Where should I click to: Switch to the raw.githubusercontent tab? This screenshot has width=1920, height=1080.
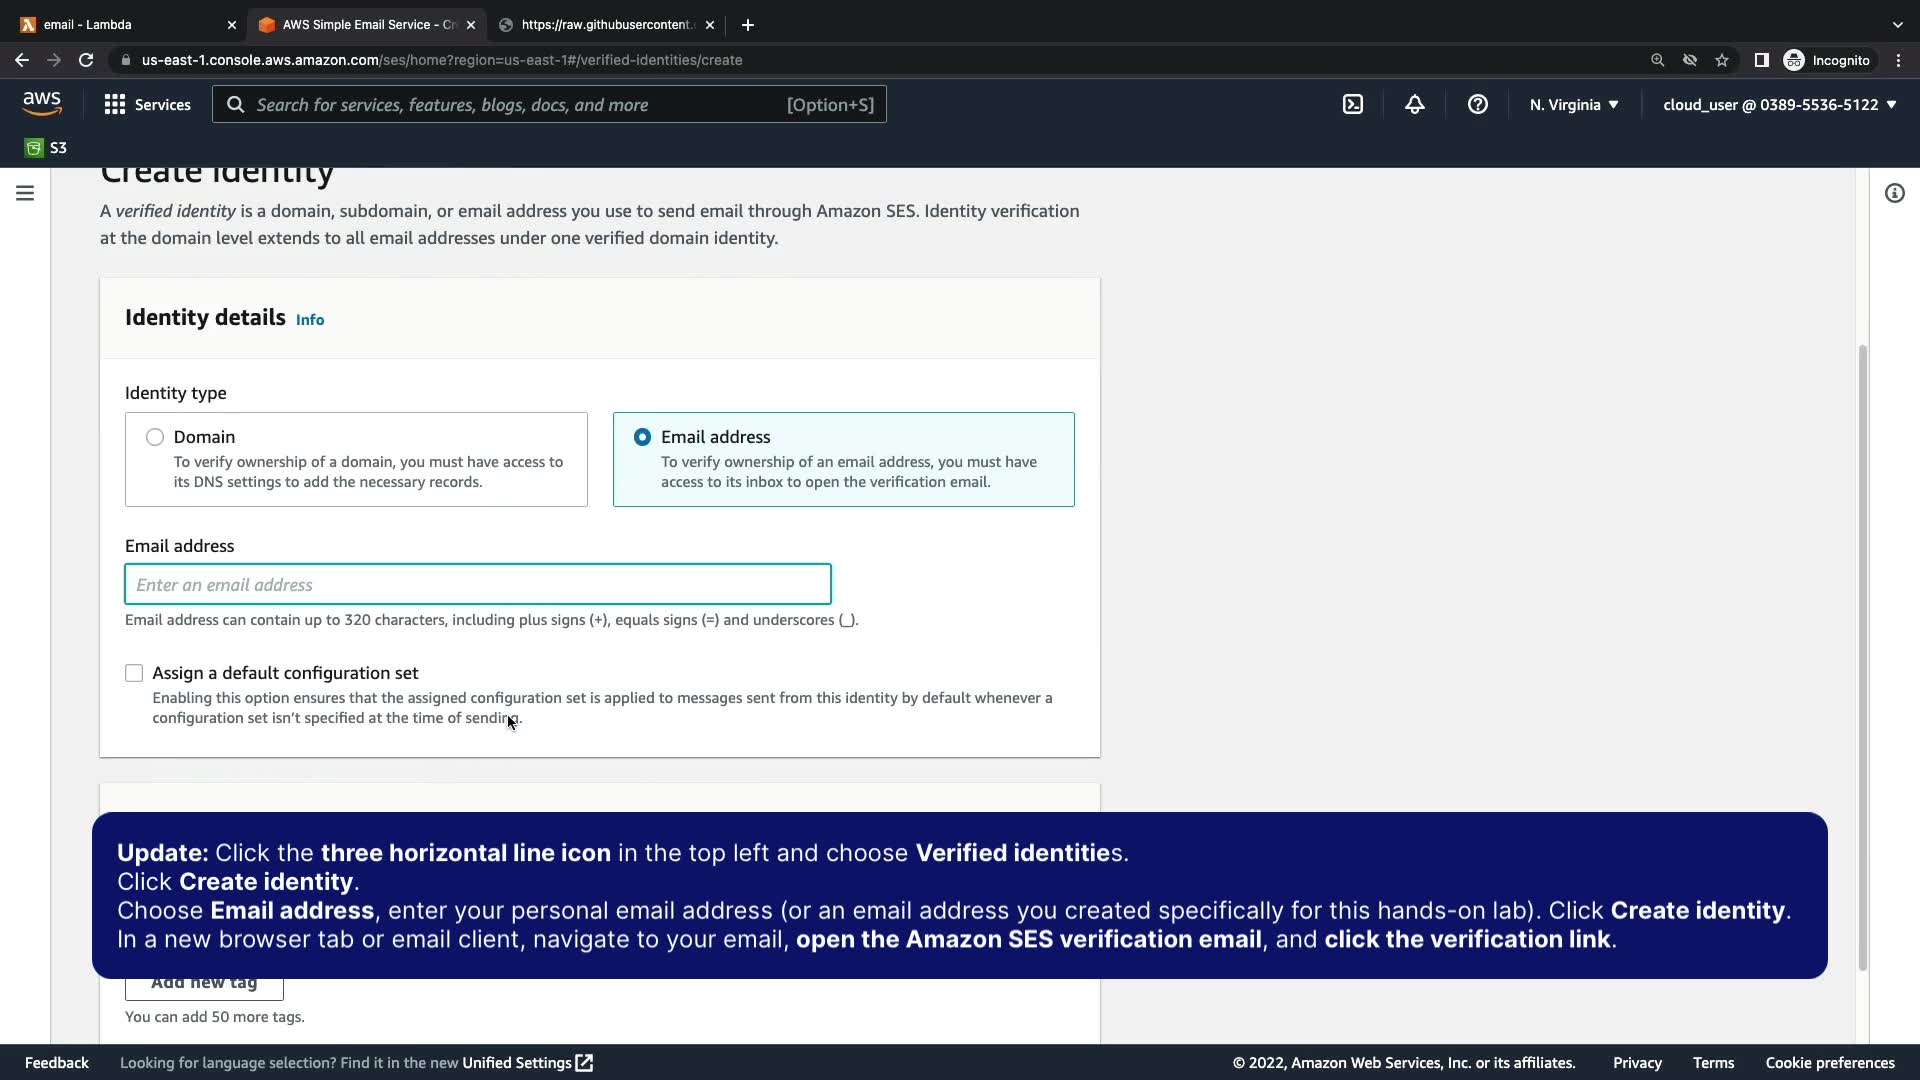pyautogui.click(x=605, y=24)
